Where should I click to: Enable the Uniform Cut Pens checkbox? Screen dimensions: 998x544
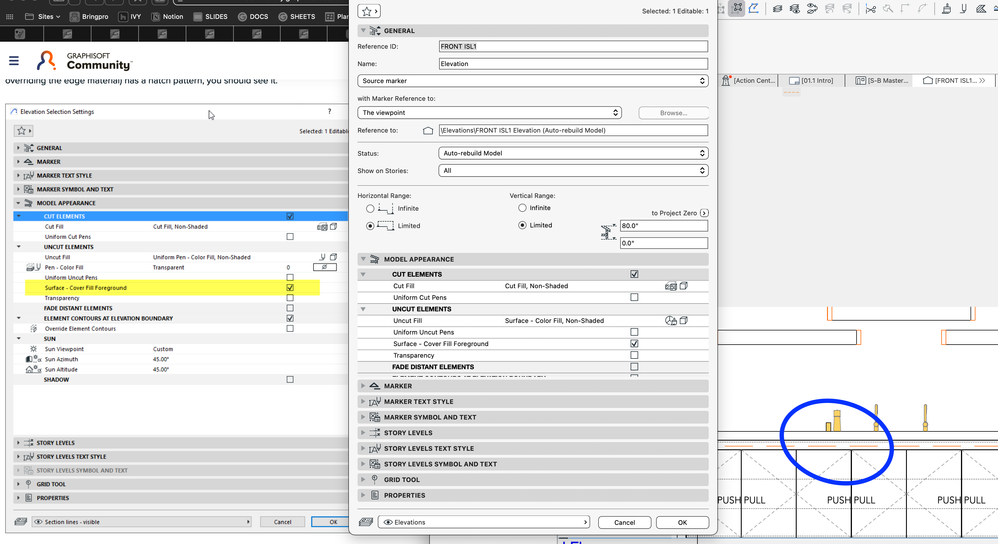[634, 297]
